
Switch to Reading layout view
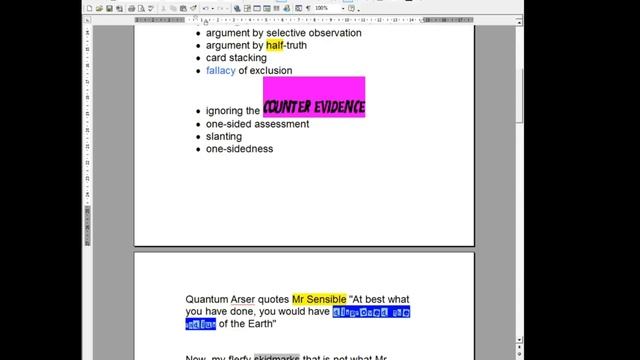coord(351,8)
